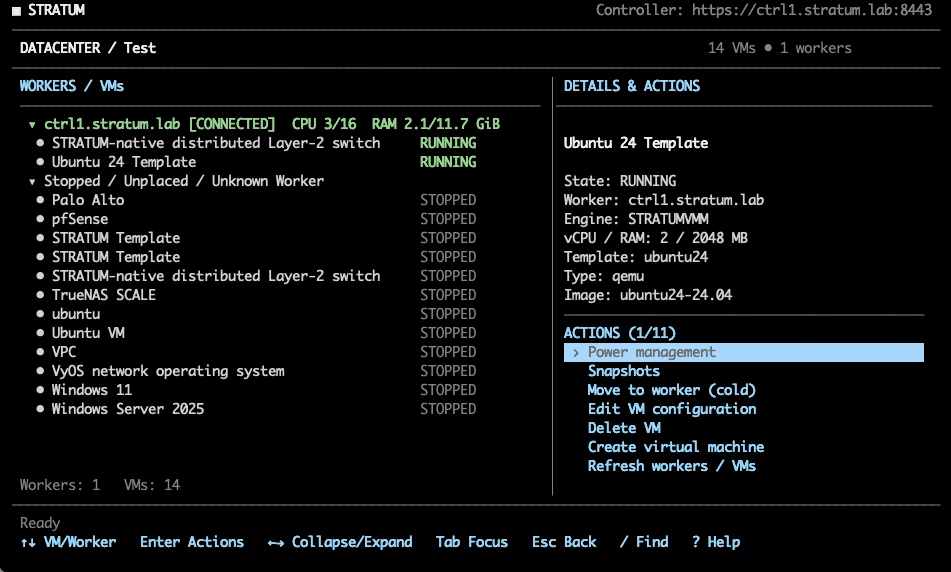Choose Delete VM action
951x572 pixels.
point(624,428)
